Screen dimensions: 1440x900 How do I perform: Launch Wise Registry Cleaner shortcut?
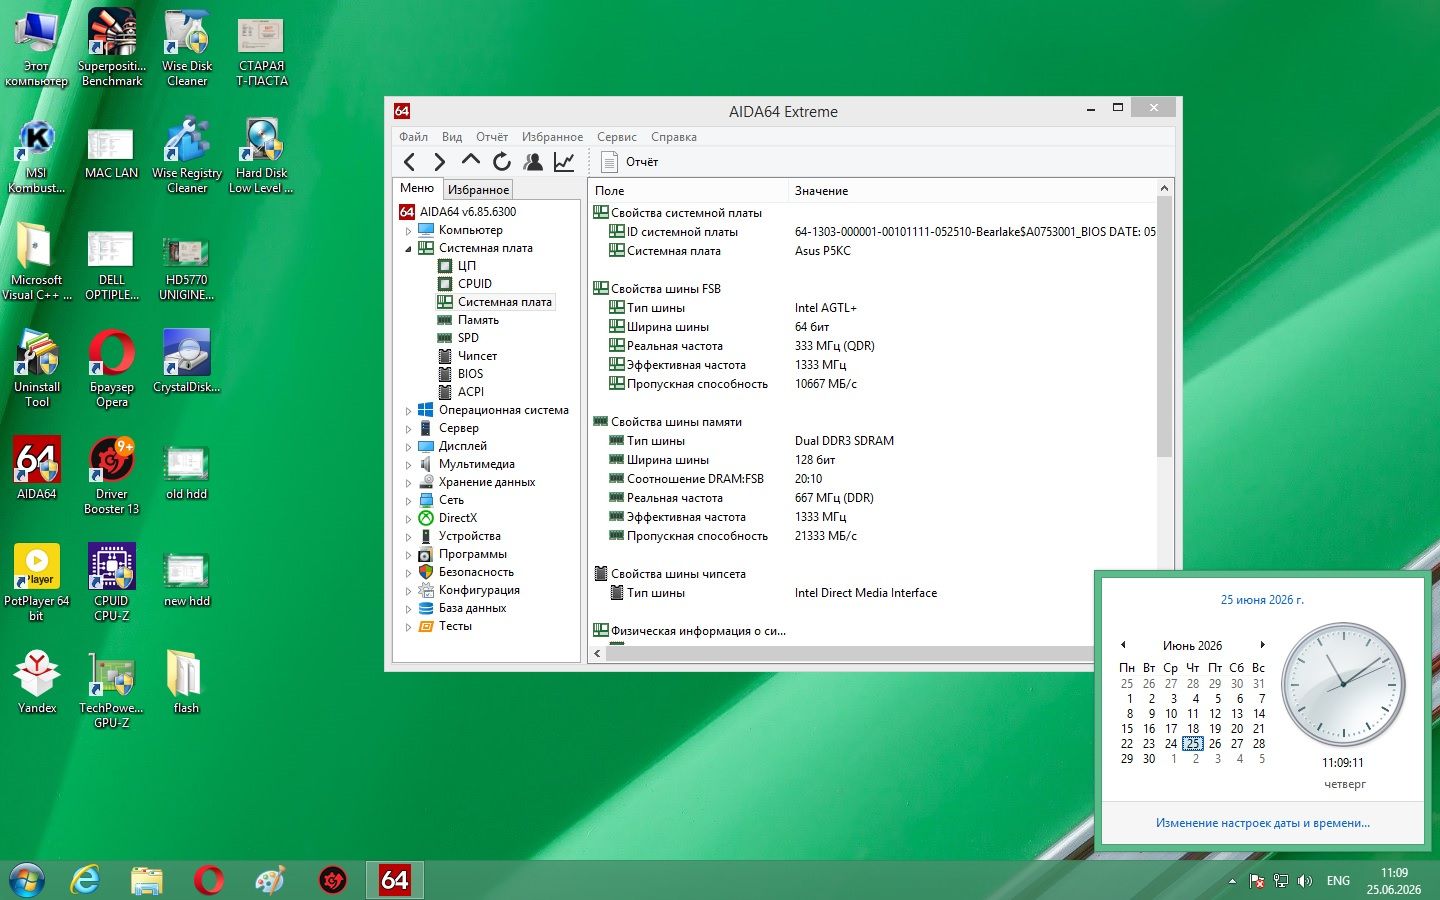tap(187, 155)
